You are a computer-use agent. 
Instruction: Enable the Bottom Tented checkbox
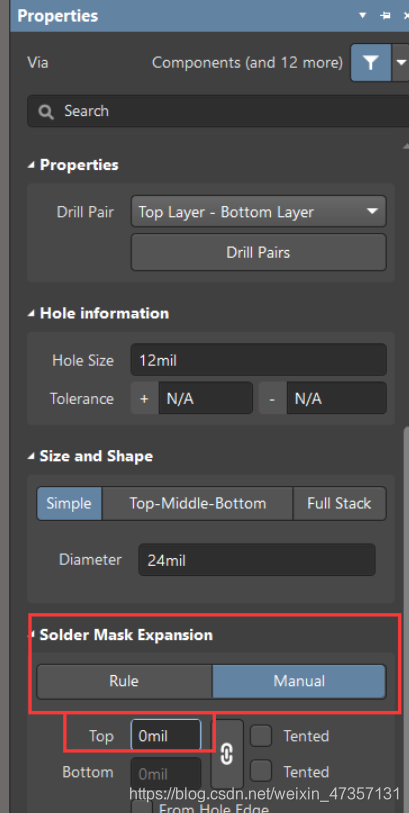coord(261,772)
